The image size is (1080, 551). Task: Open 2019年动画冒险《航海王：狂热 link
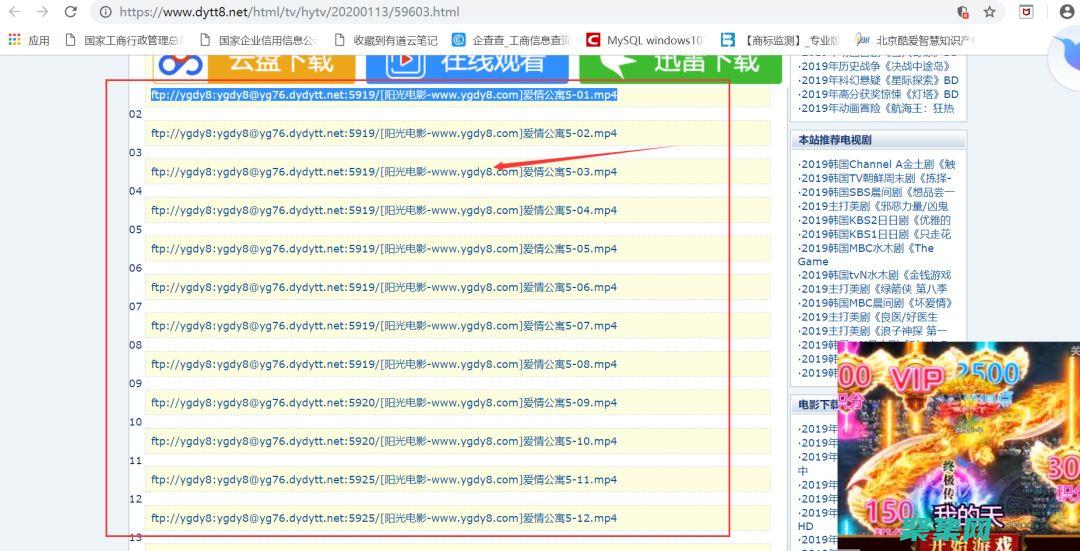(x=878, y=108)
